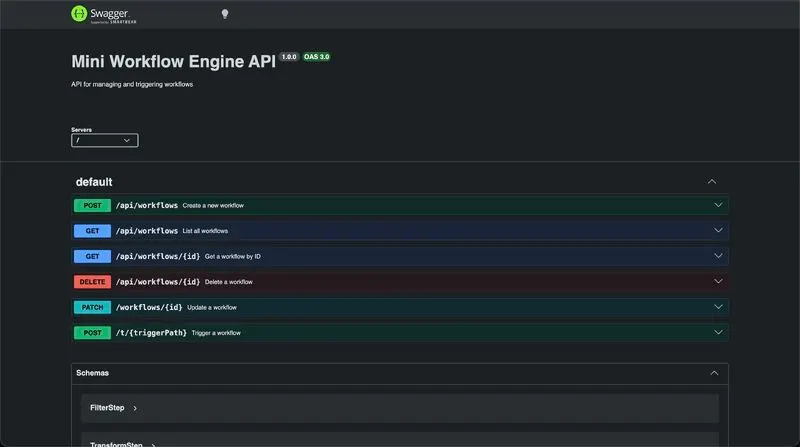Toggle dark mode with the lightbulb icon
Image resolution: width=800 pixels, height=447 pixels.
point(224,14)
